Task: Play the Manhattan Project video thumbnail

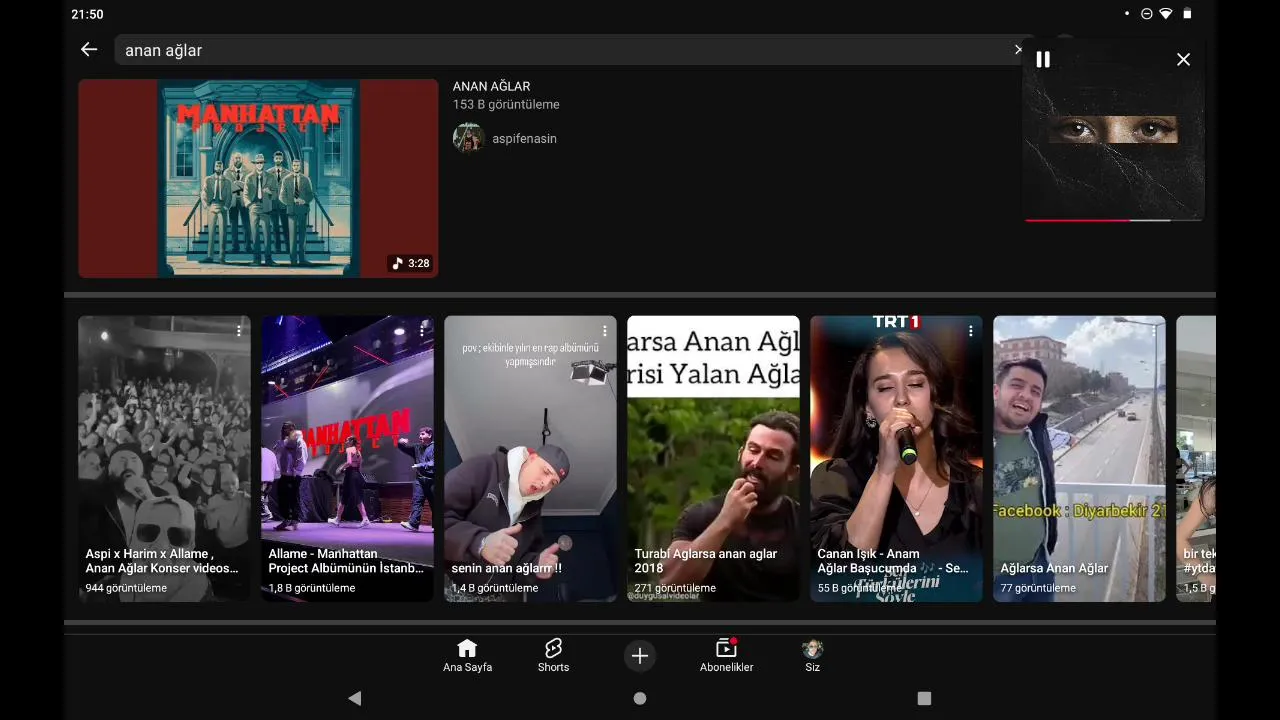Action: [x=258, y=178]
